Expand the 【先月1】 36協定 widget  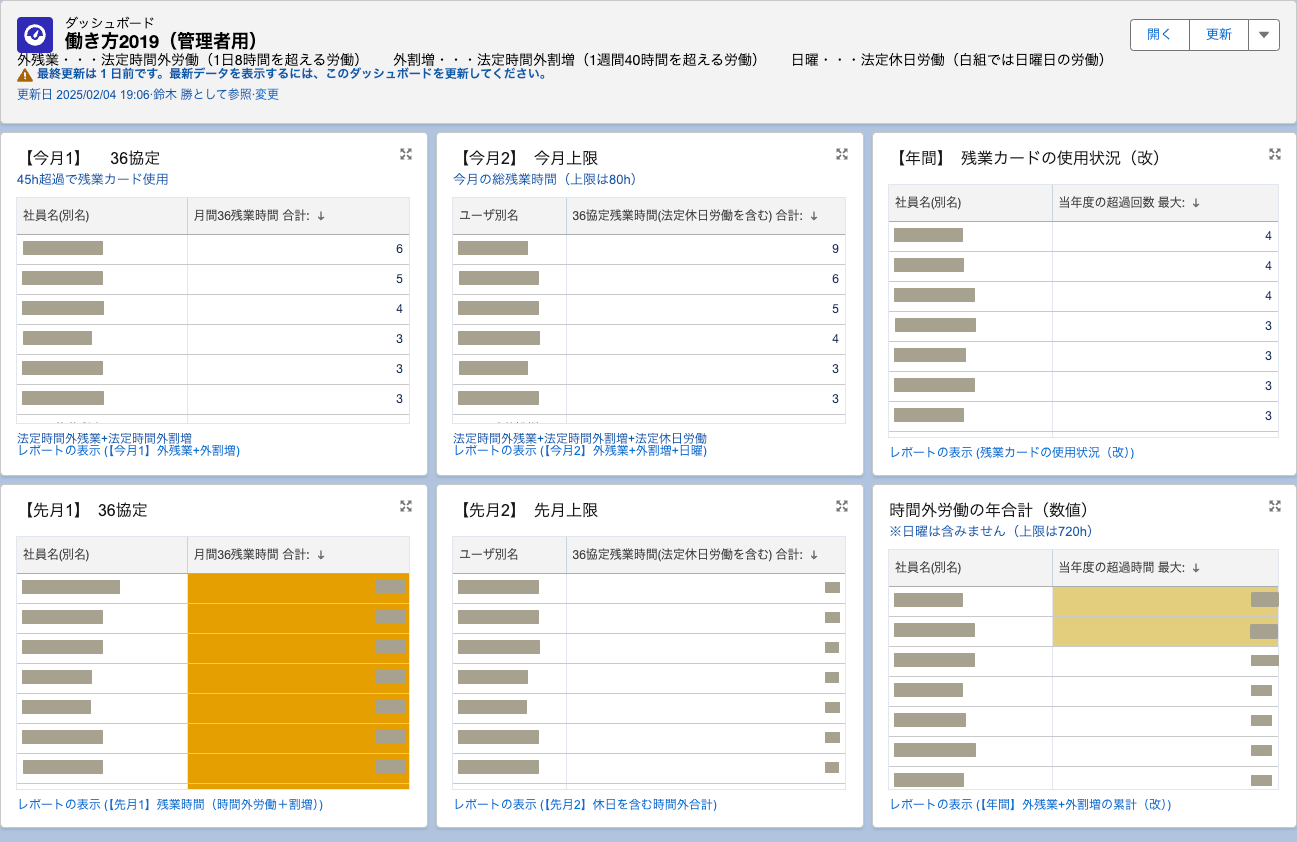[x=406, y=506]
